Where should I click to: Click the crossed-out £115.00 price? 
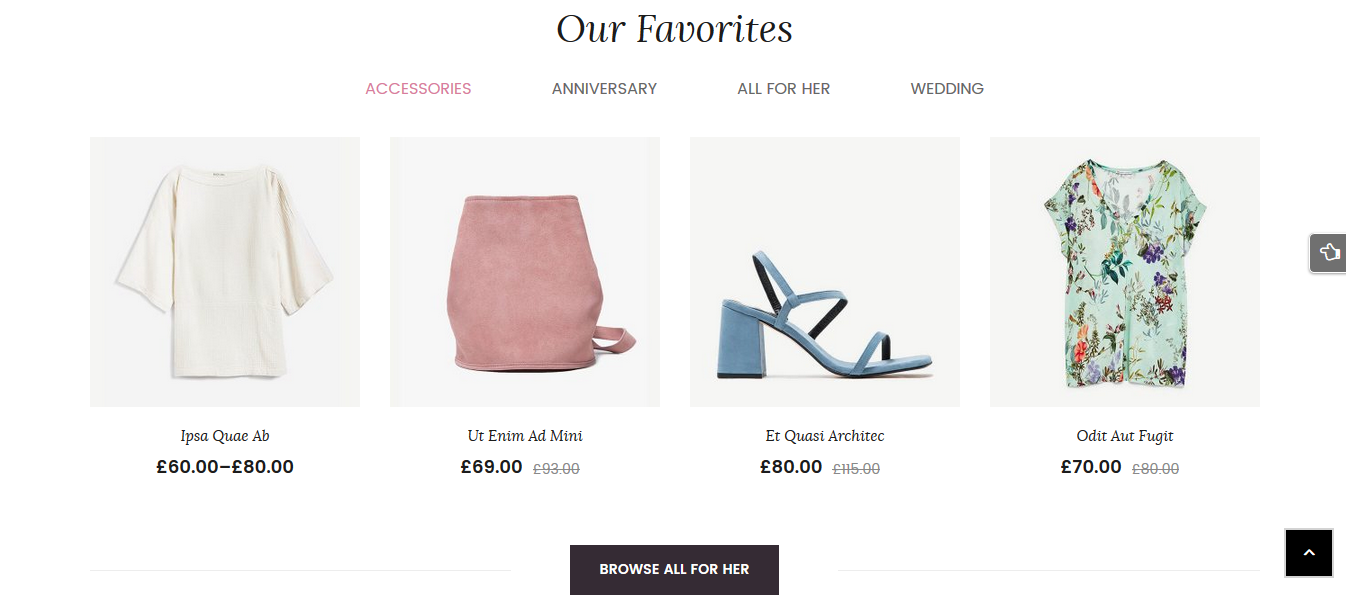coord(856,469)
